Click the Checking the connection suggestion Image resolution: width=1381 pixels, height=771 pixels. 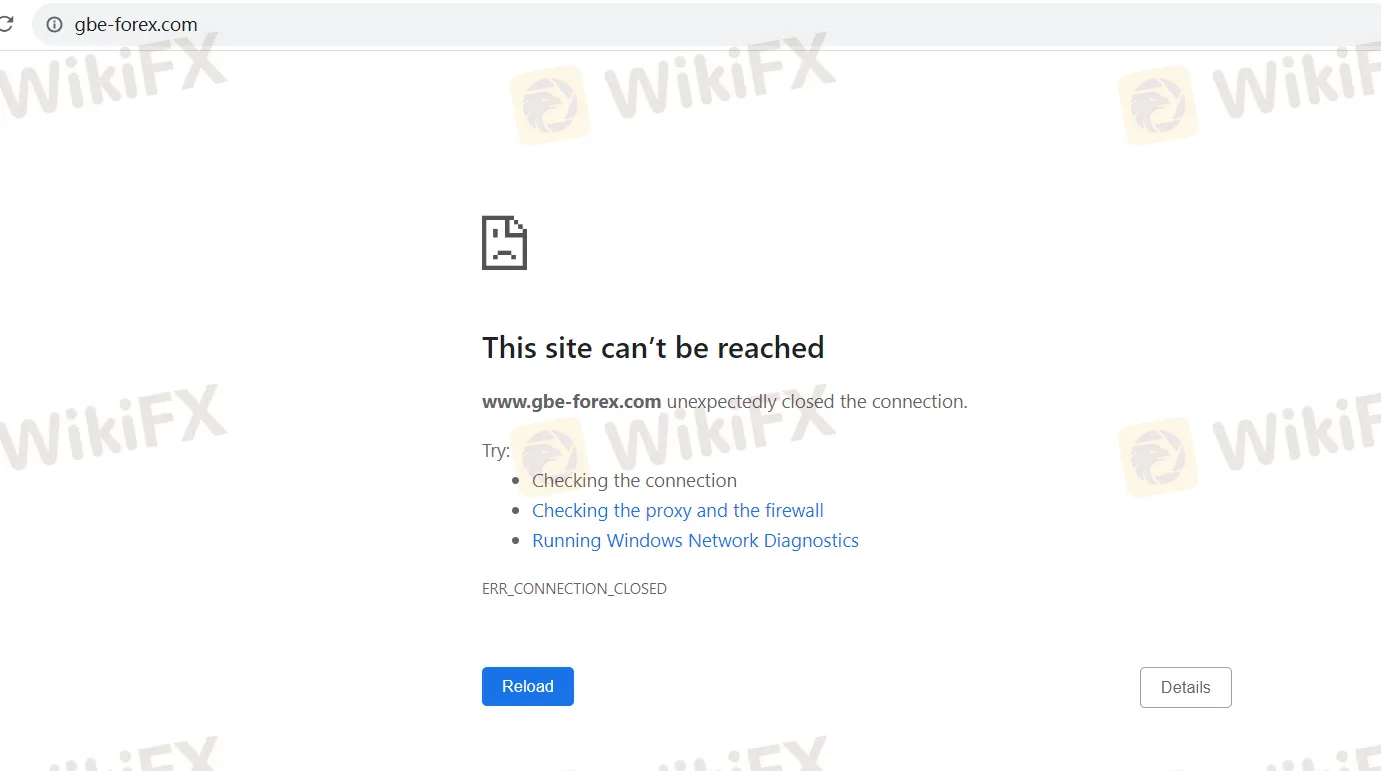634,481
